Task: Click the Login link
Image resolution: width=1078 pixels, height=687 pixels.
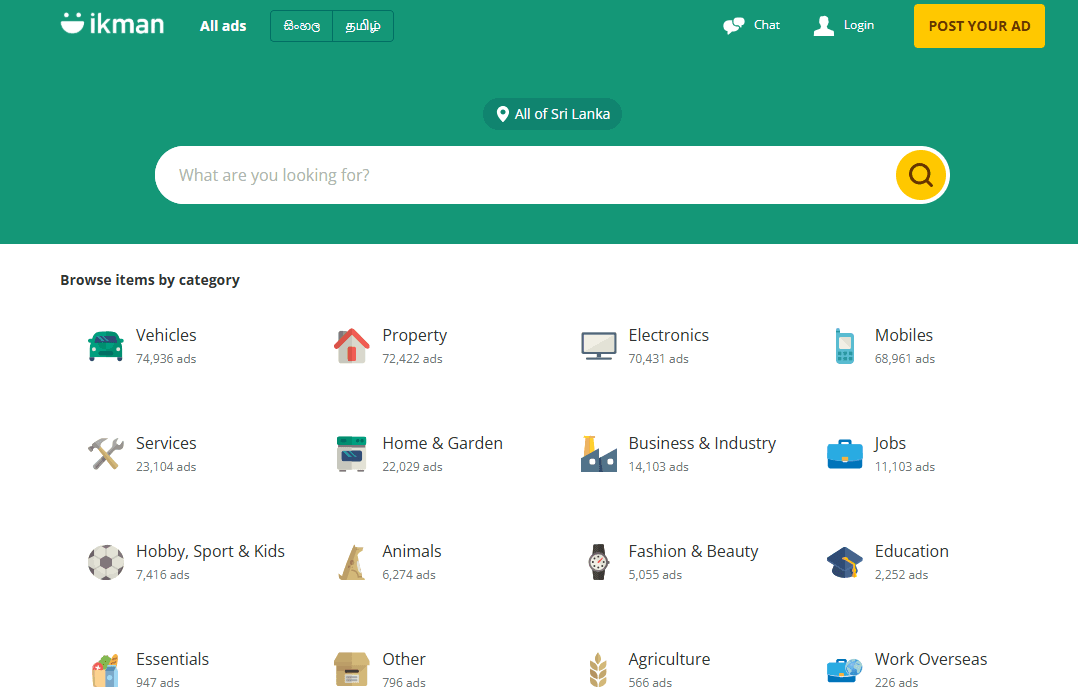Action: [x=845, y=25]
